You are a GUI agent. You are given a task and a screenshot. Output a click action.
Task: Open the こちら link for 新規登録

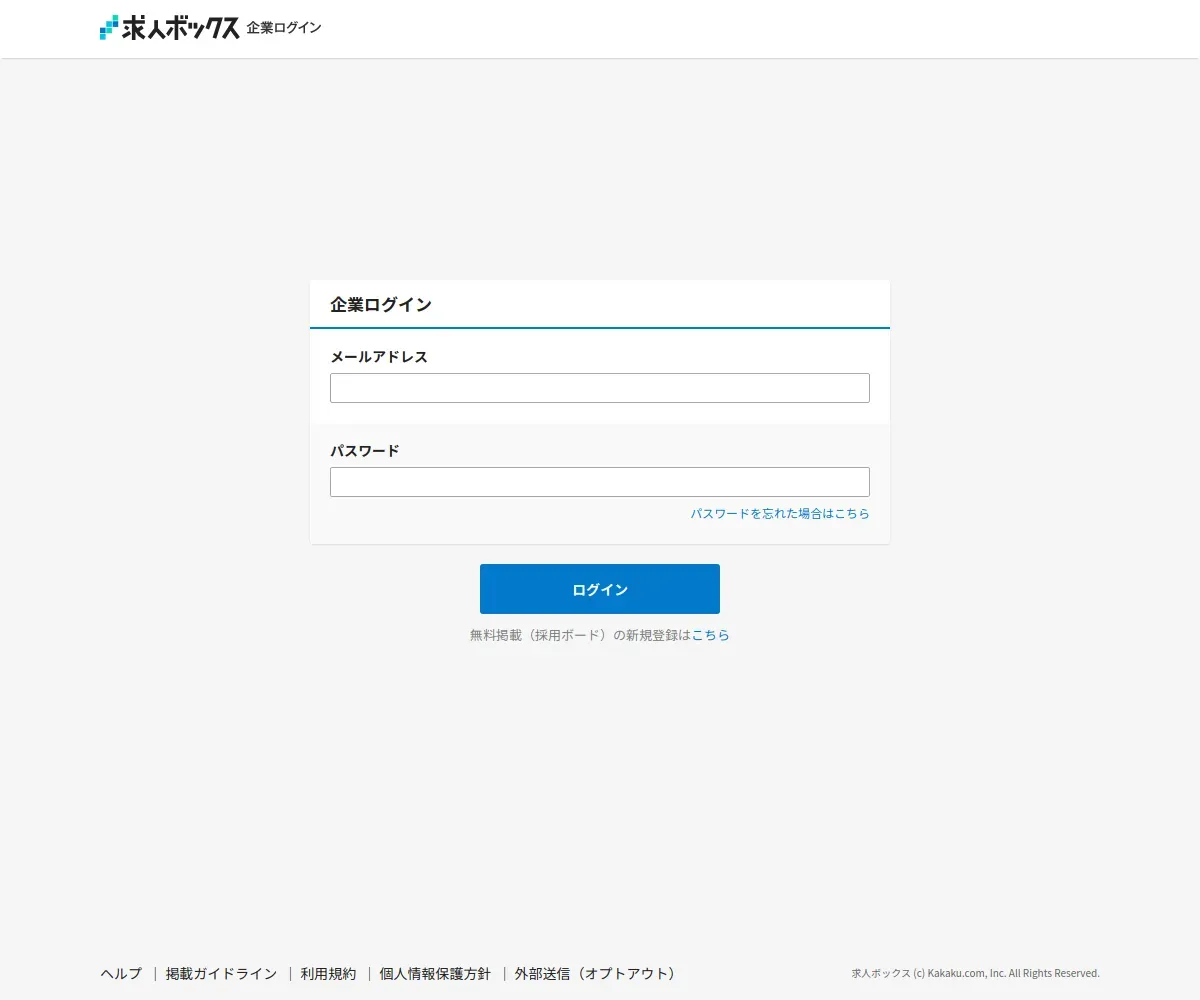tap(711, 635)
